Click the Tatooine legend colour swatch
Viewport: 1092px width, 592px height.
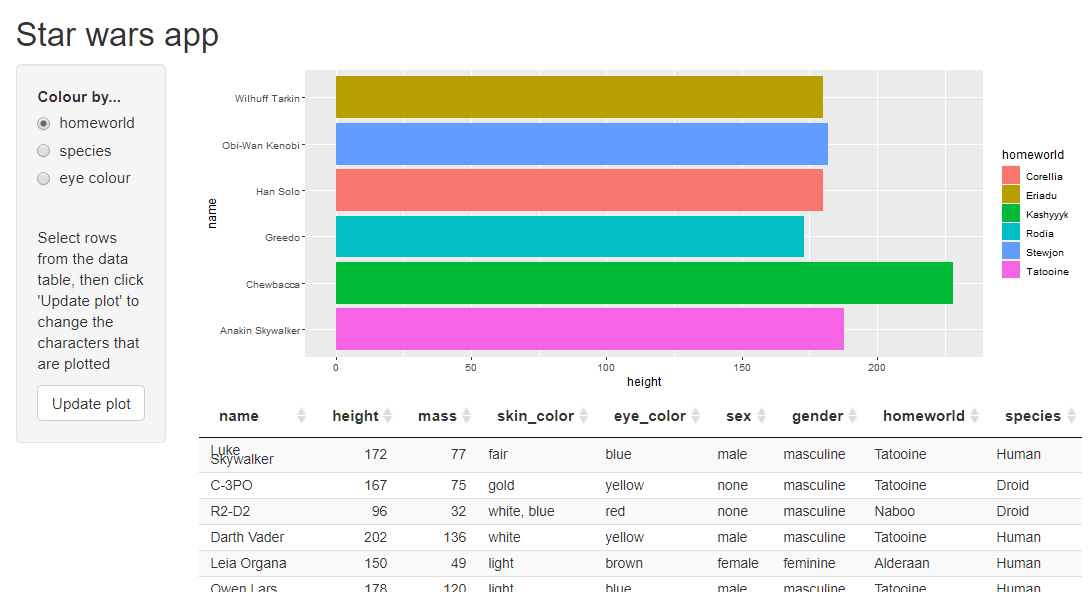[x=1011, y=270]
